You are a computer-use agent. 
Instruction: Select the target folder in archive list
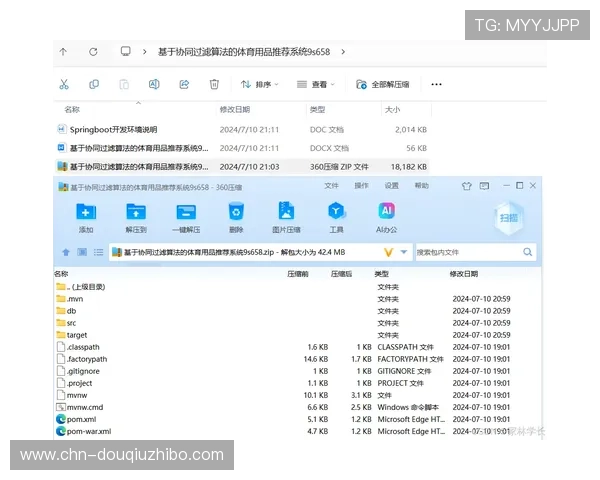click(77, 335)
